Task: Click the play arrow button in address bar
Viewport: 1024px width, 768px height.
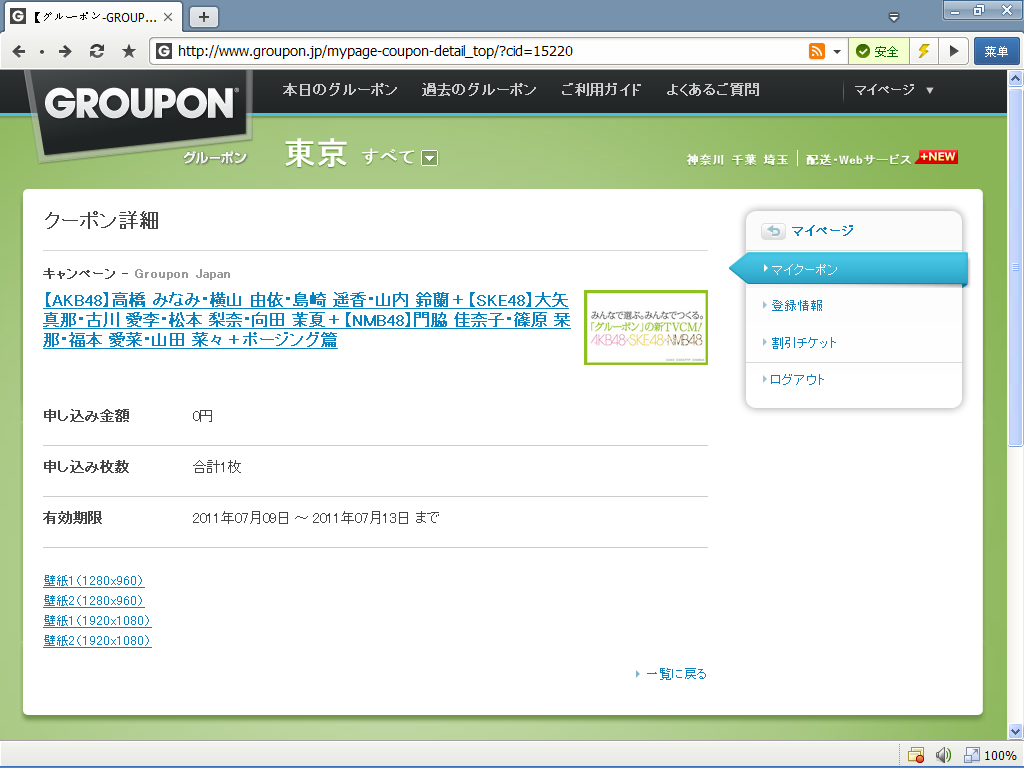Action: (x=953, y=51)
